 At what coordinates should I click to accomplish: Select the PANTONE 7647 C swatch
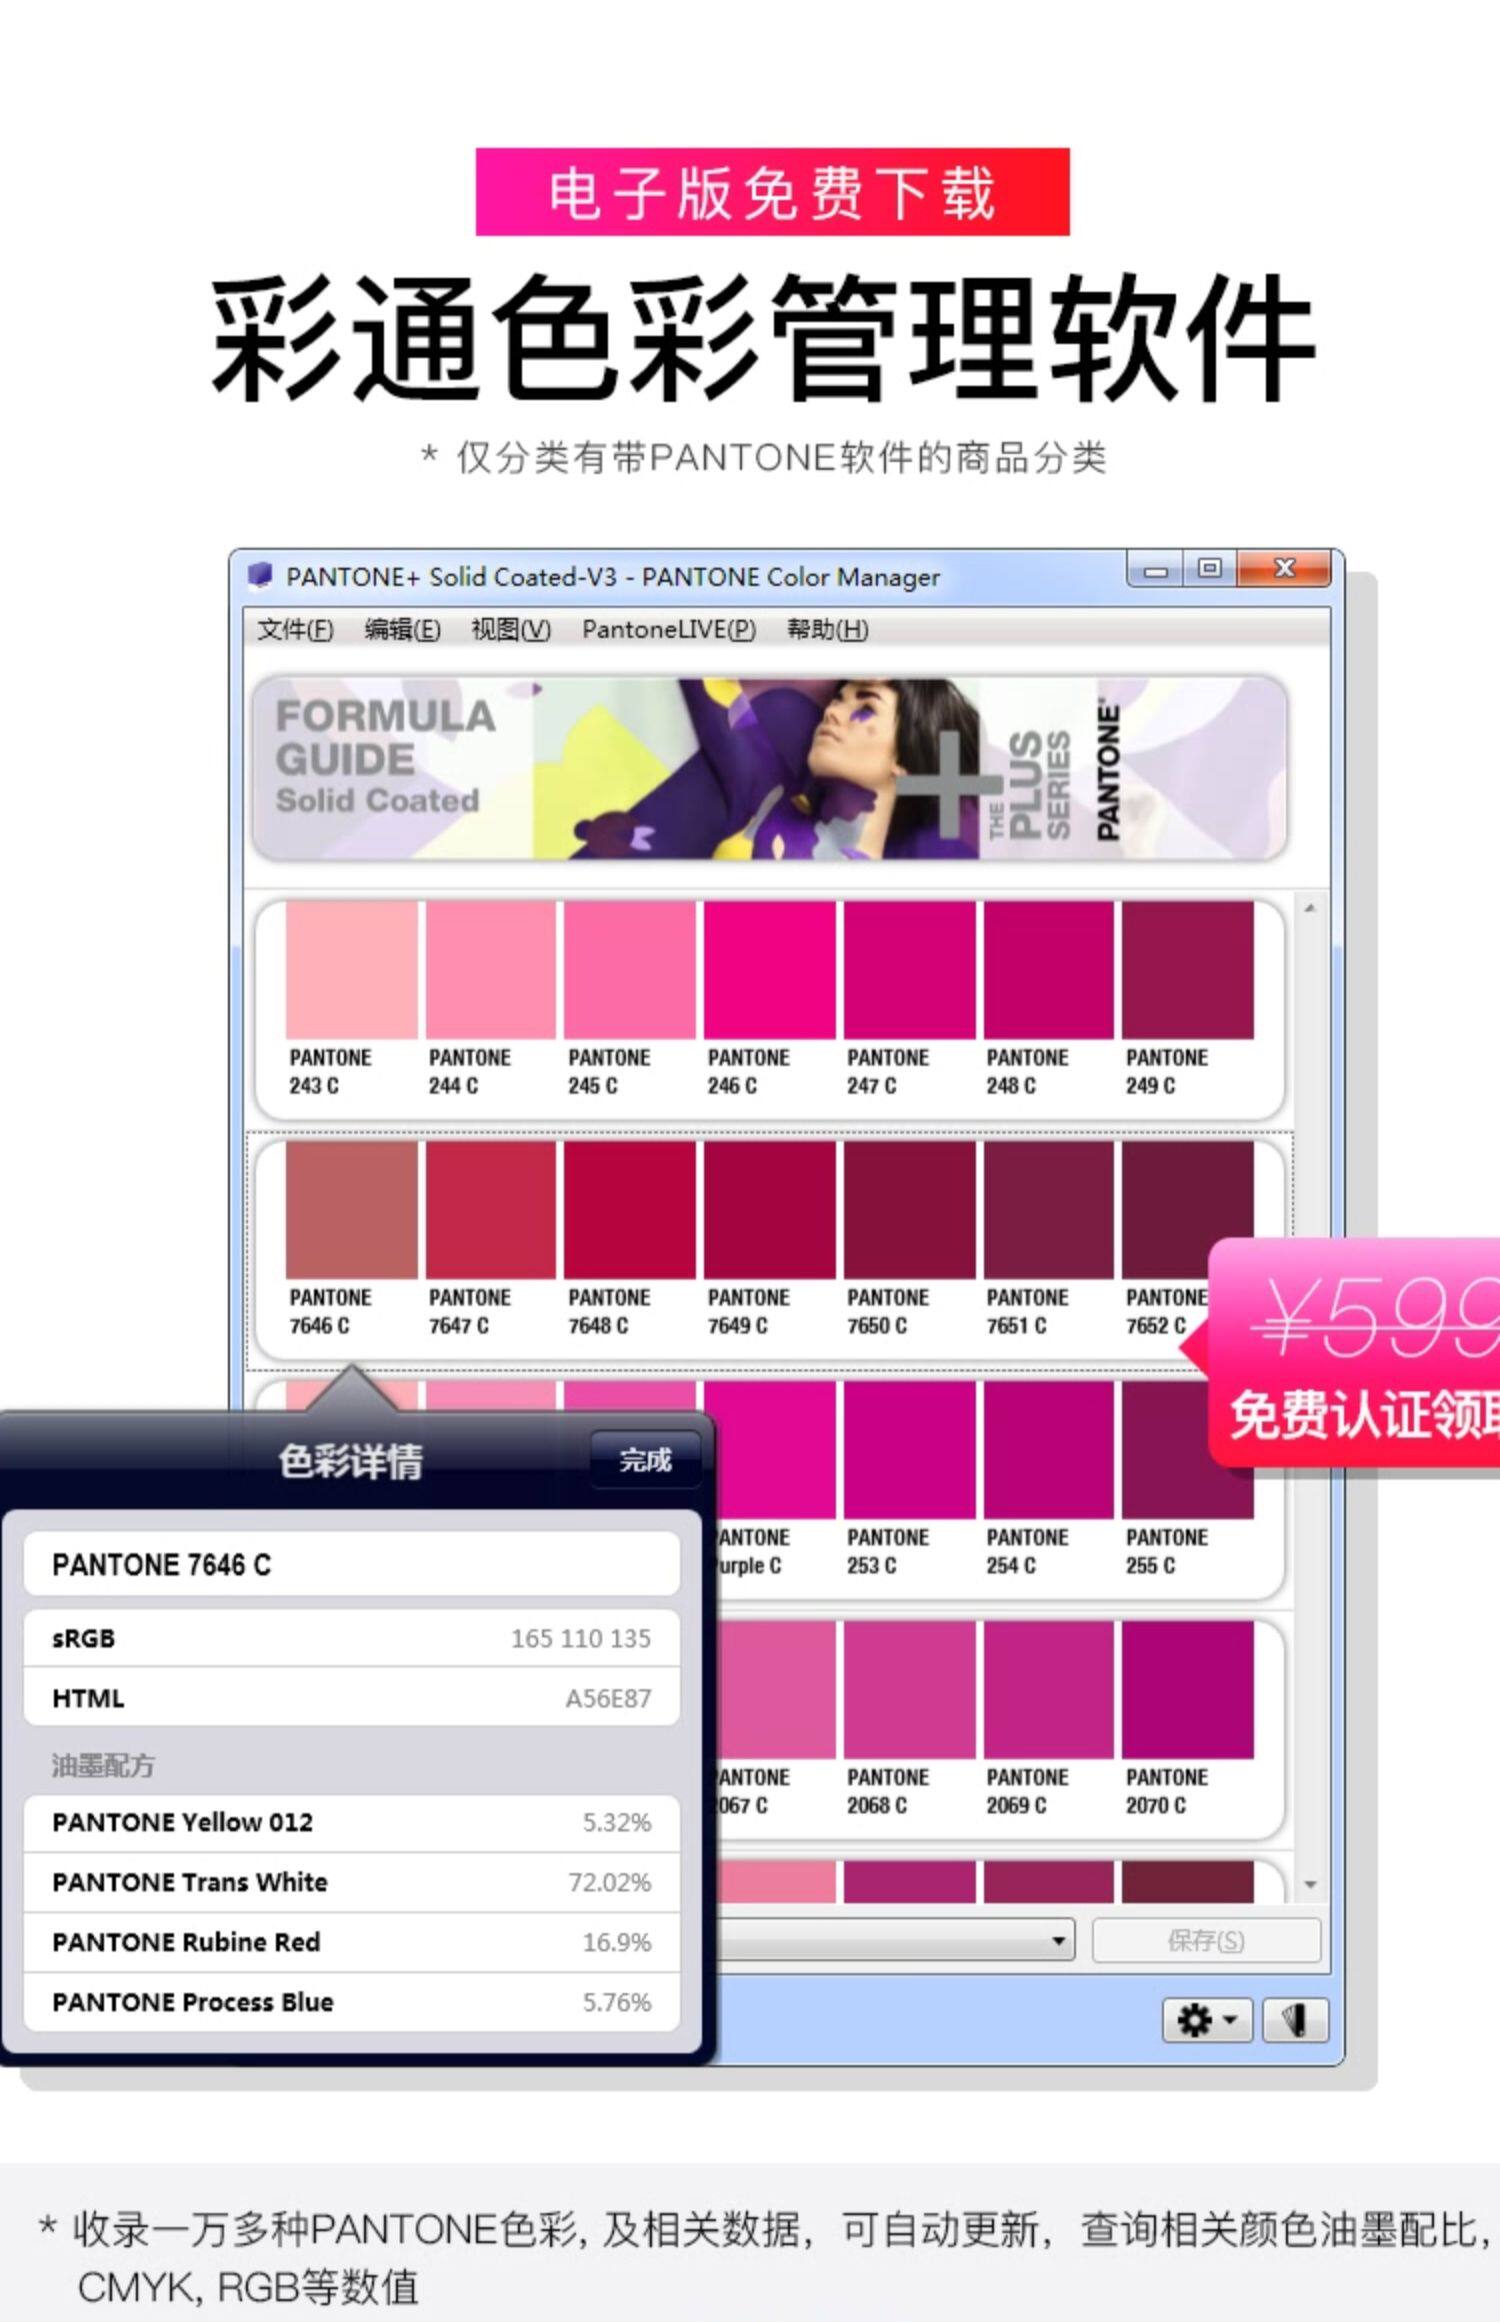(491, 1210)
